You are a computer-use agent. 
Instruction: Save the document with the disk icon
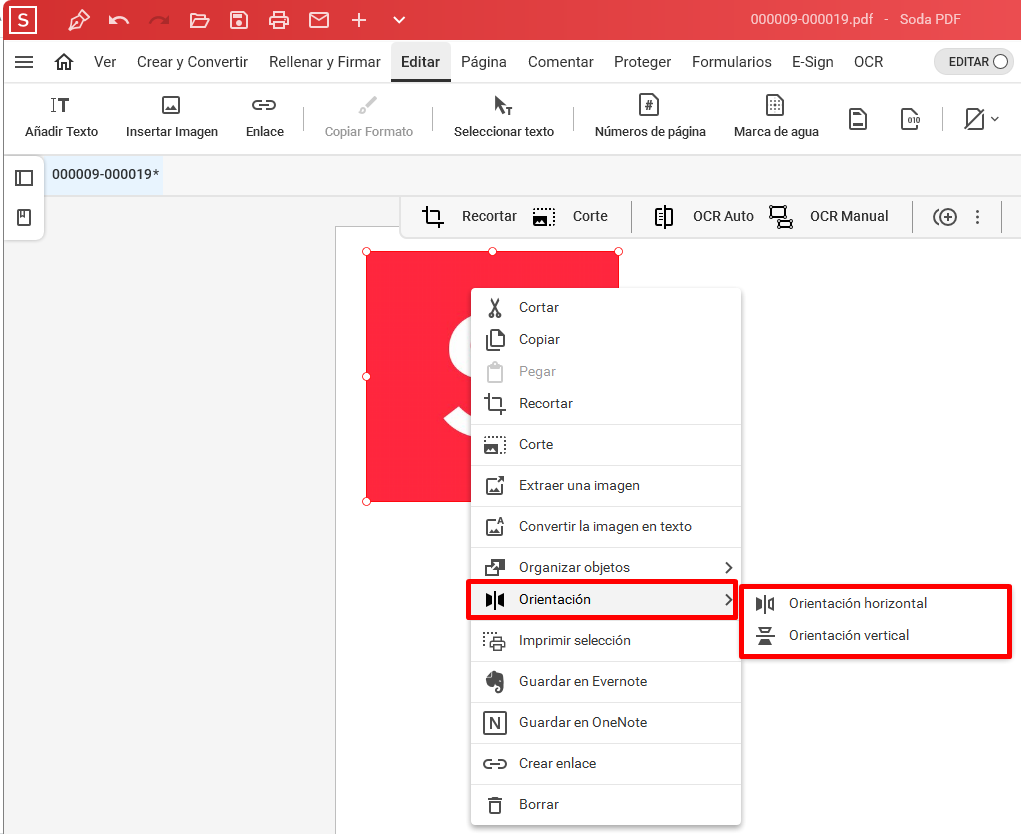click(239, 20)
